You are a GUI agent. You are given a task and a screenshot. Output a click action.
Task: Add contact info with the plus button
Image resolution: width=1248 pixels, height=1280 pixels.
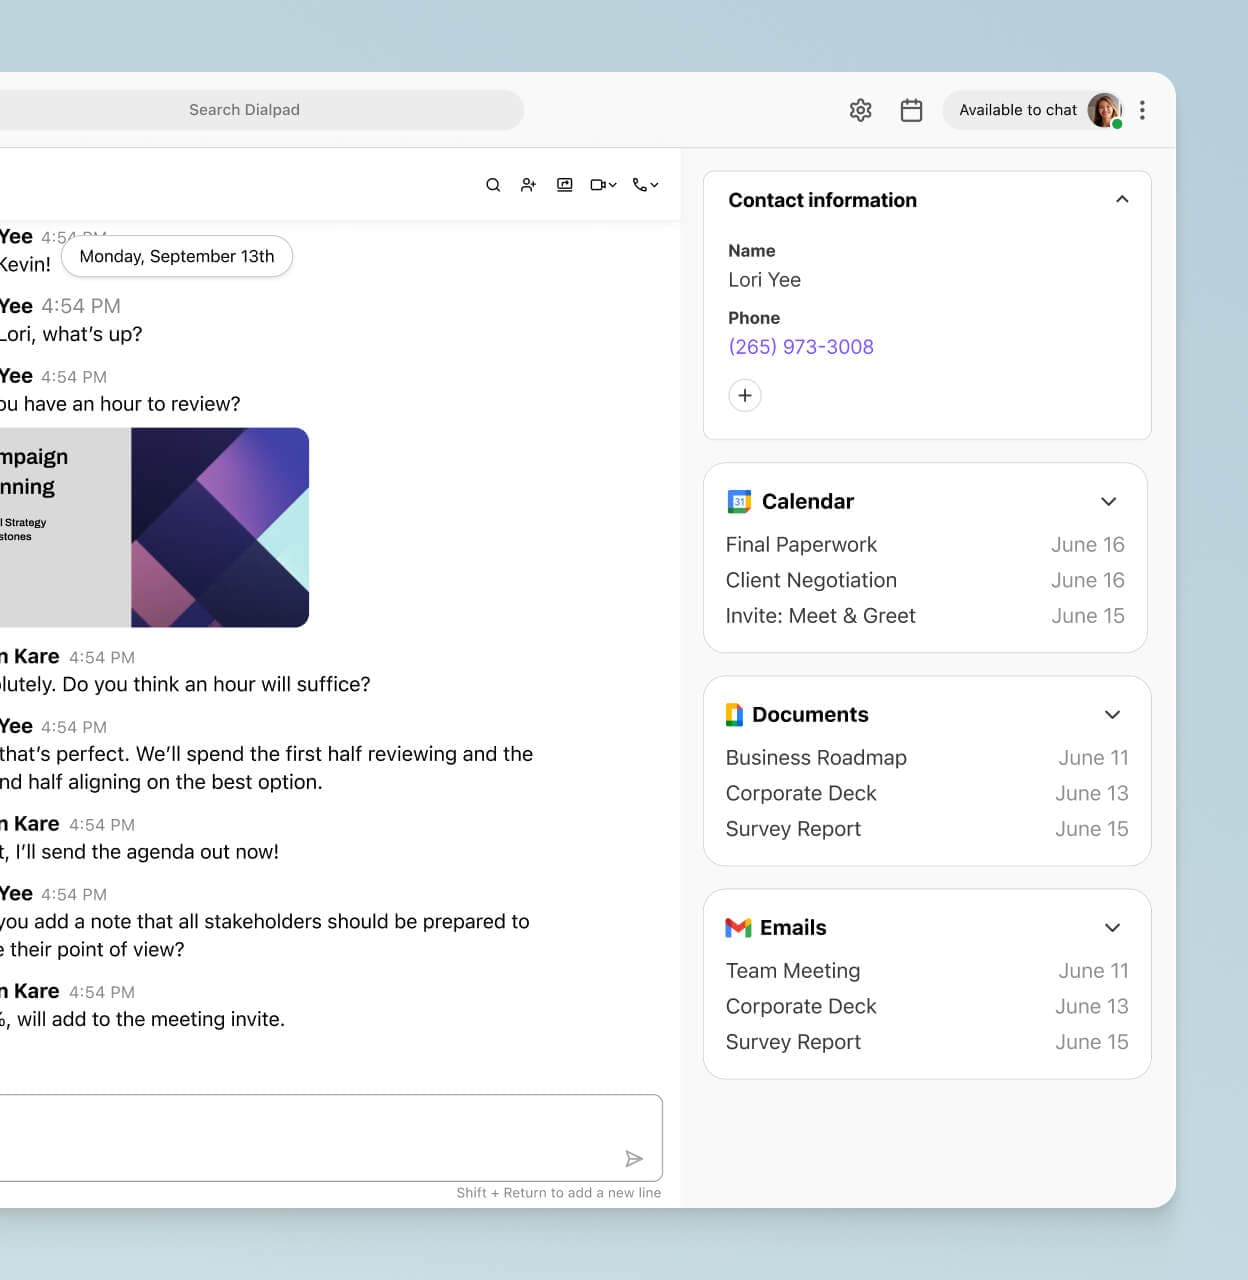pyautogui.click(x=744, y=395)
